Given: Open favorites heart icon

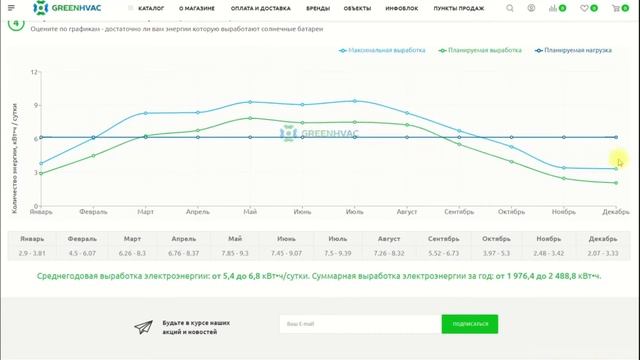Looking at the screenshot, I should pos(584,8).
